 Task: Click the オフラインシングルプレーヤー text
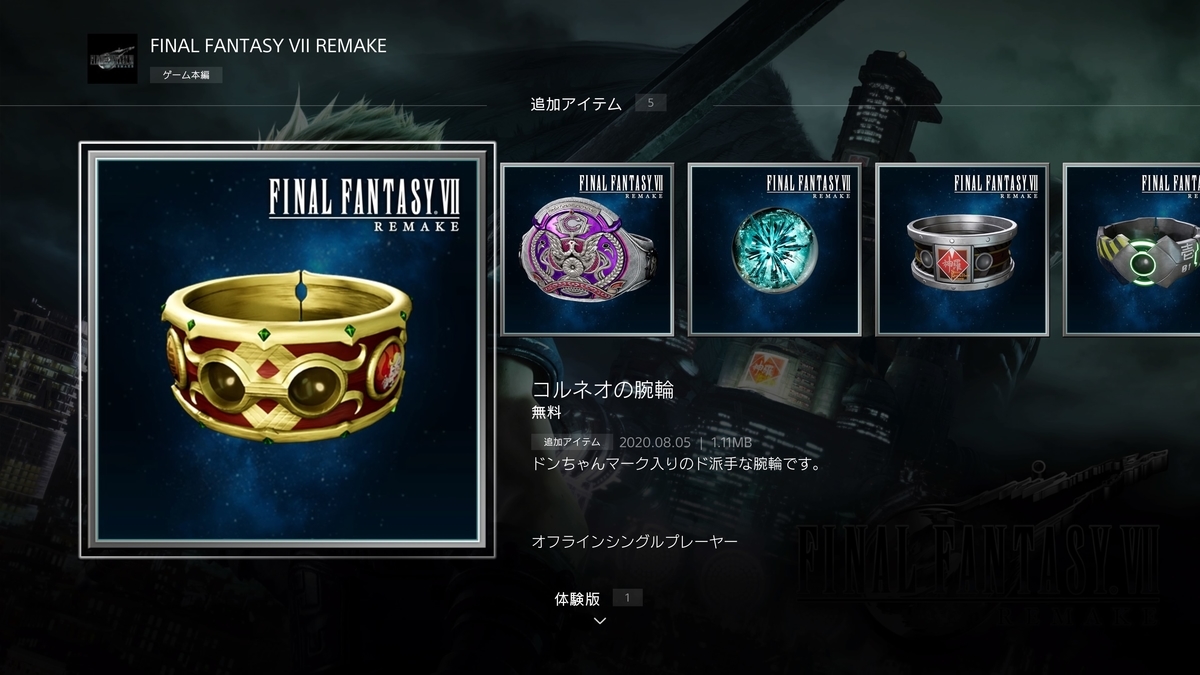tap(635, 541)
